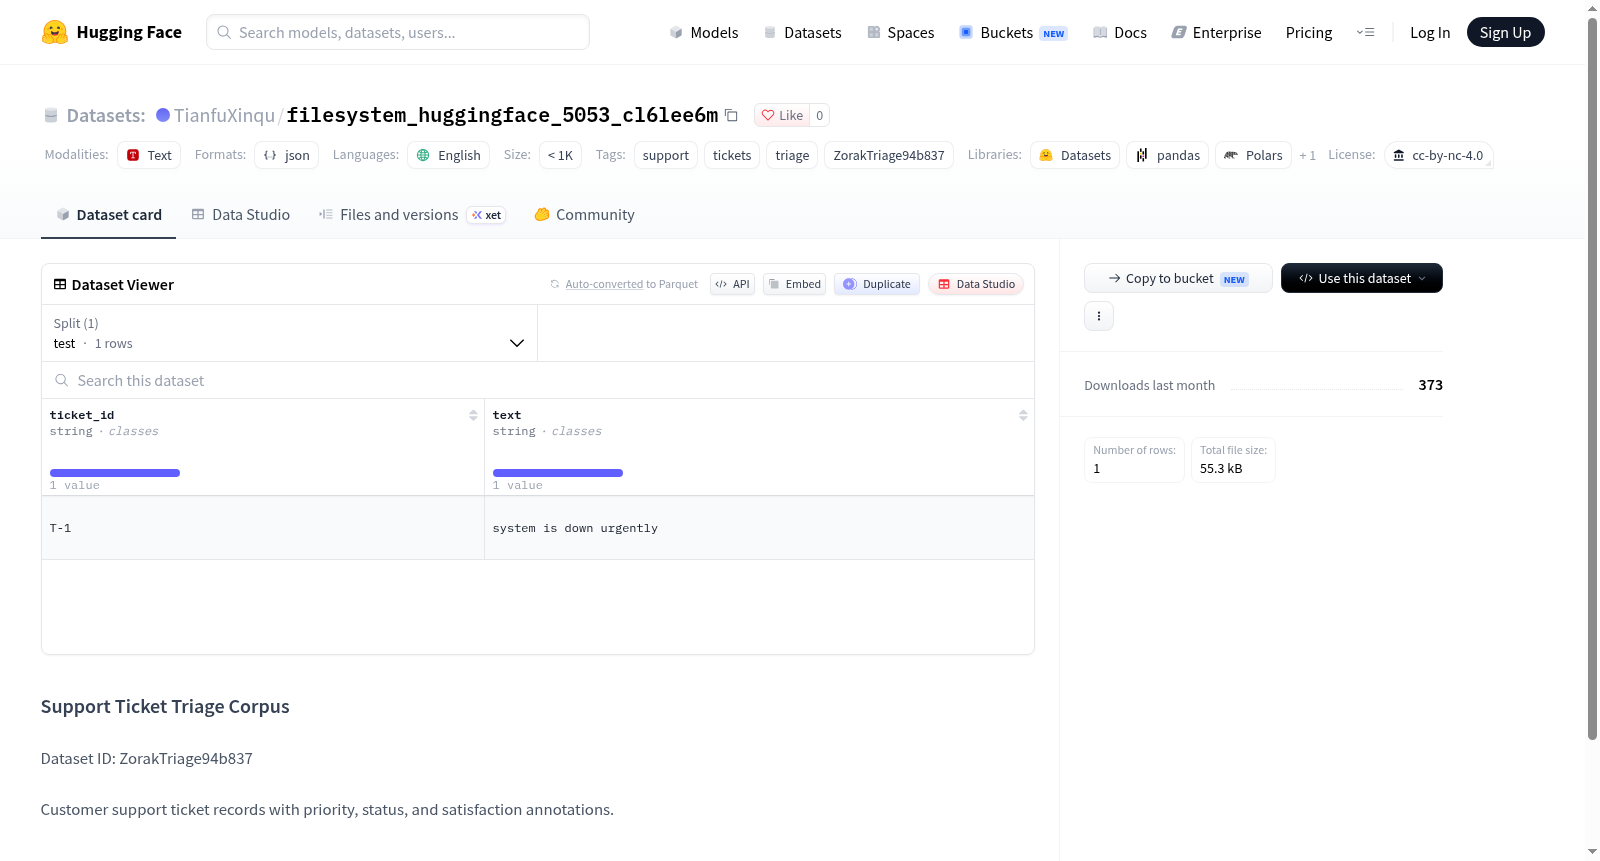This screenshot has height=861, width=1600.
Task: Expand the Split test dropdown
Action: click(x=289, y=333)
